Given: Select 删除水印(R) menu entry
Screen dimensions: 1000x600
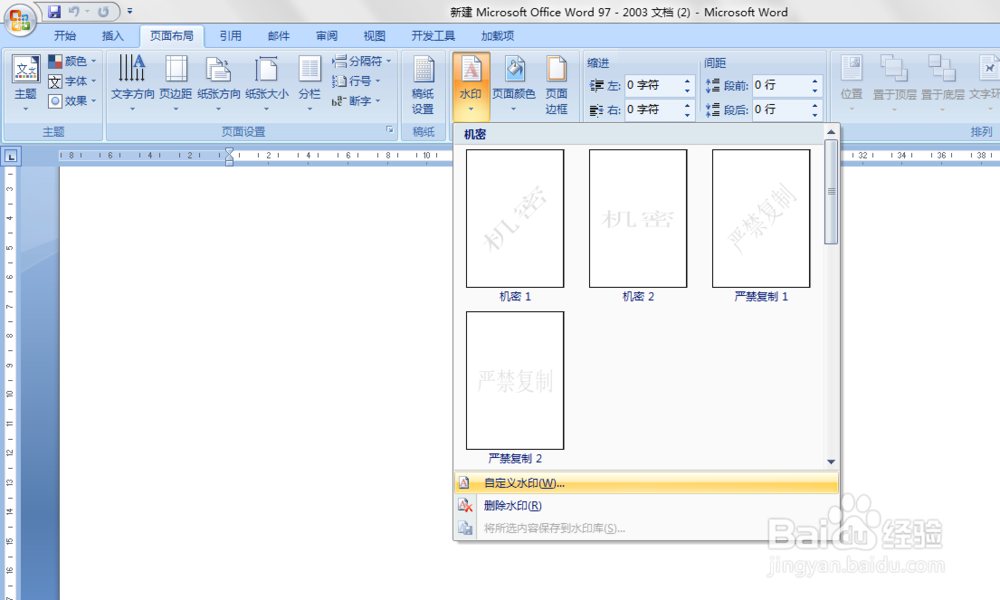Looking at the screenshot, I should (x=646, y=506).
